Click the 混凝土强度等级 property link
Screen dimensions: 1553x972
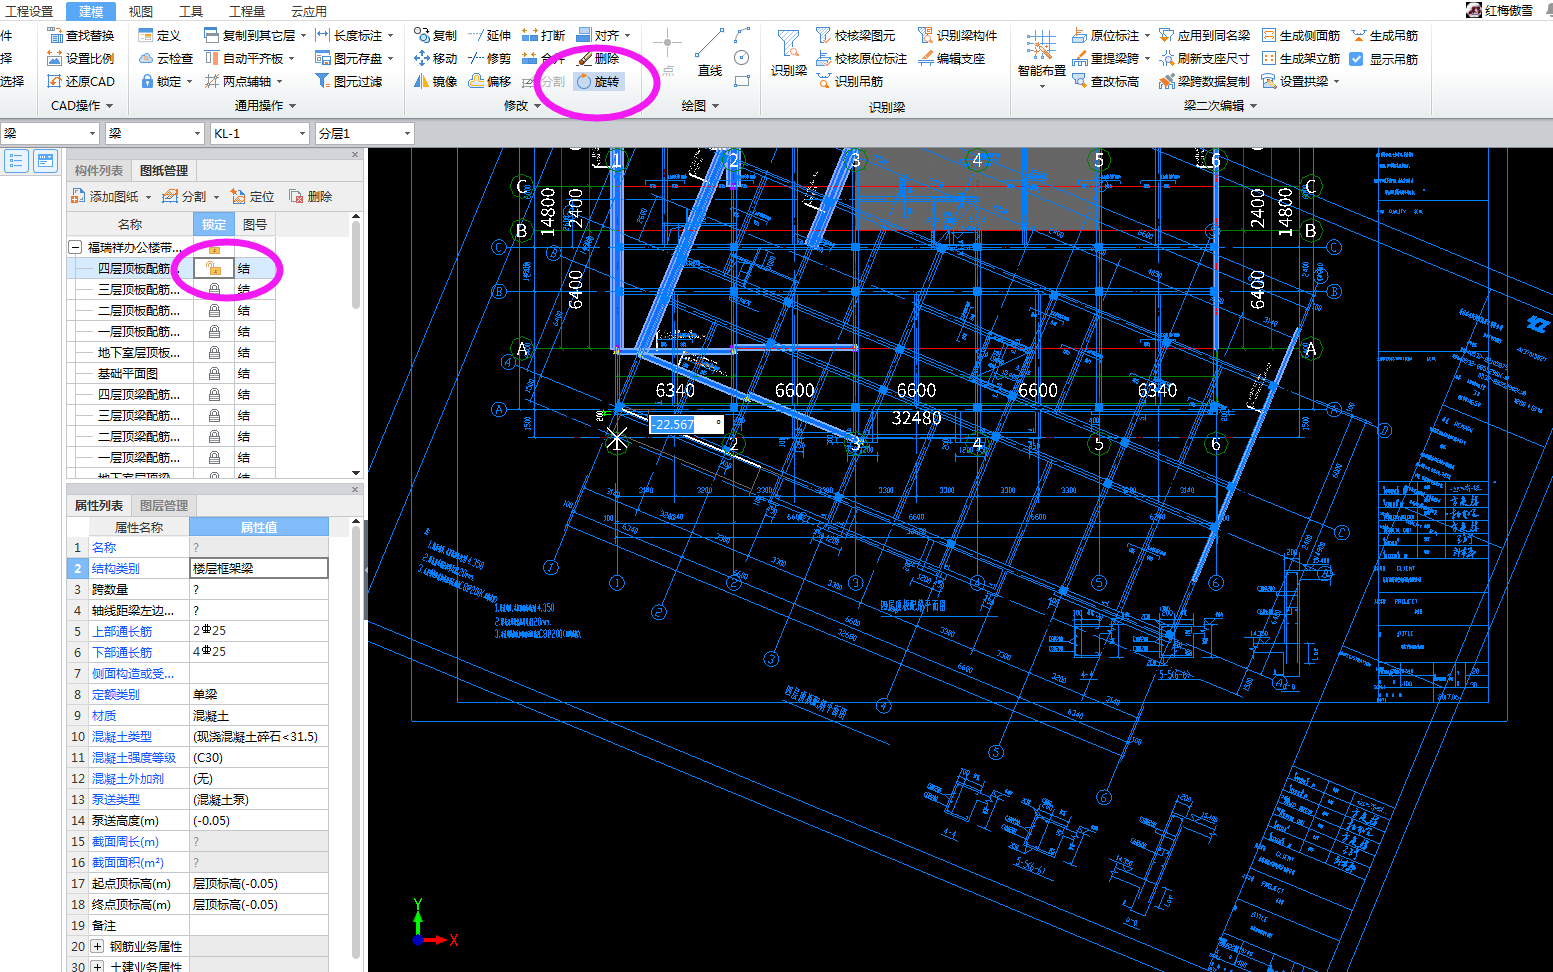134,757
